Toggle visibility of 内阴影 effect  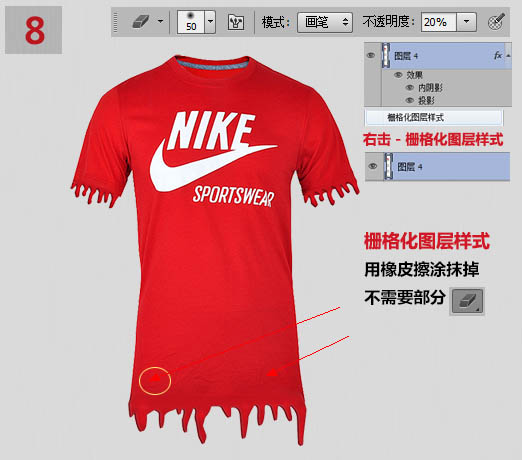[x=410, y=88]
